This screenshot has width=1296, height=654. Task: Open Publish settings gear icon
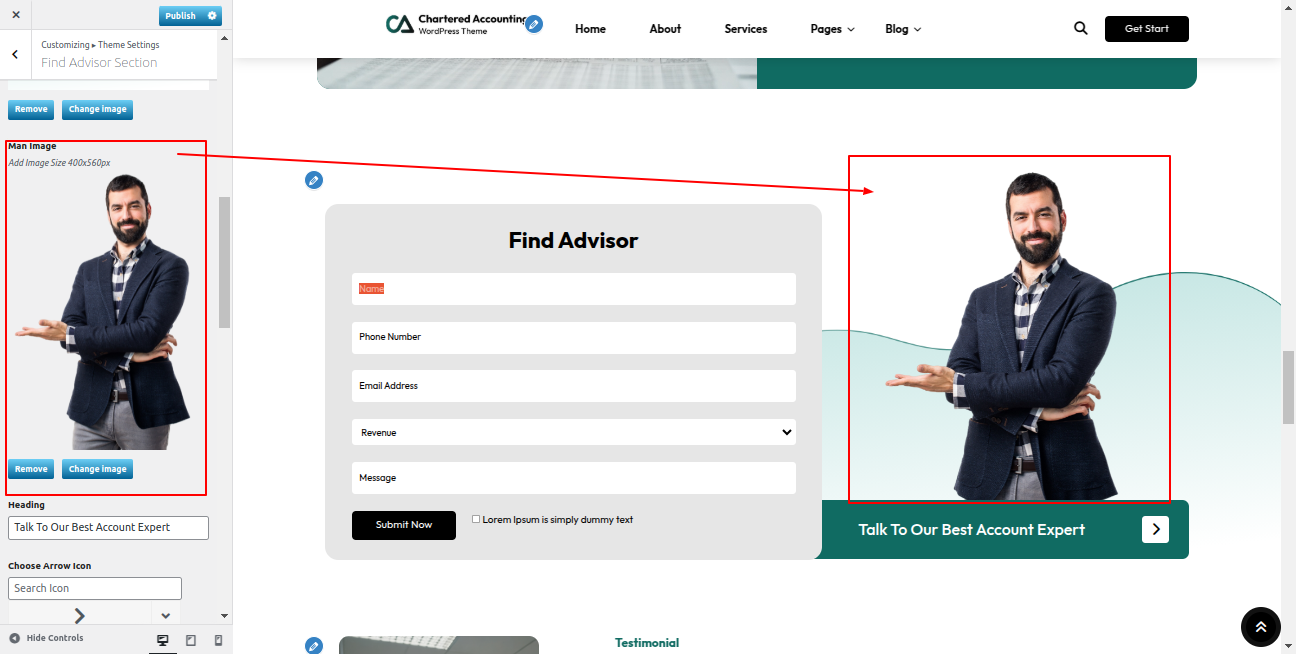point(212,16)
